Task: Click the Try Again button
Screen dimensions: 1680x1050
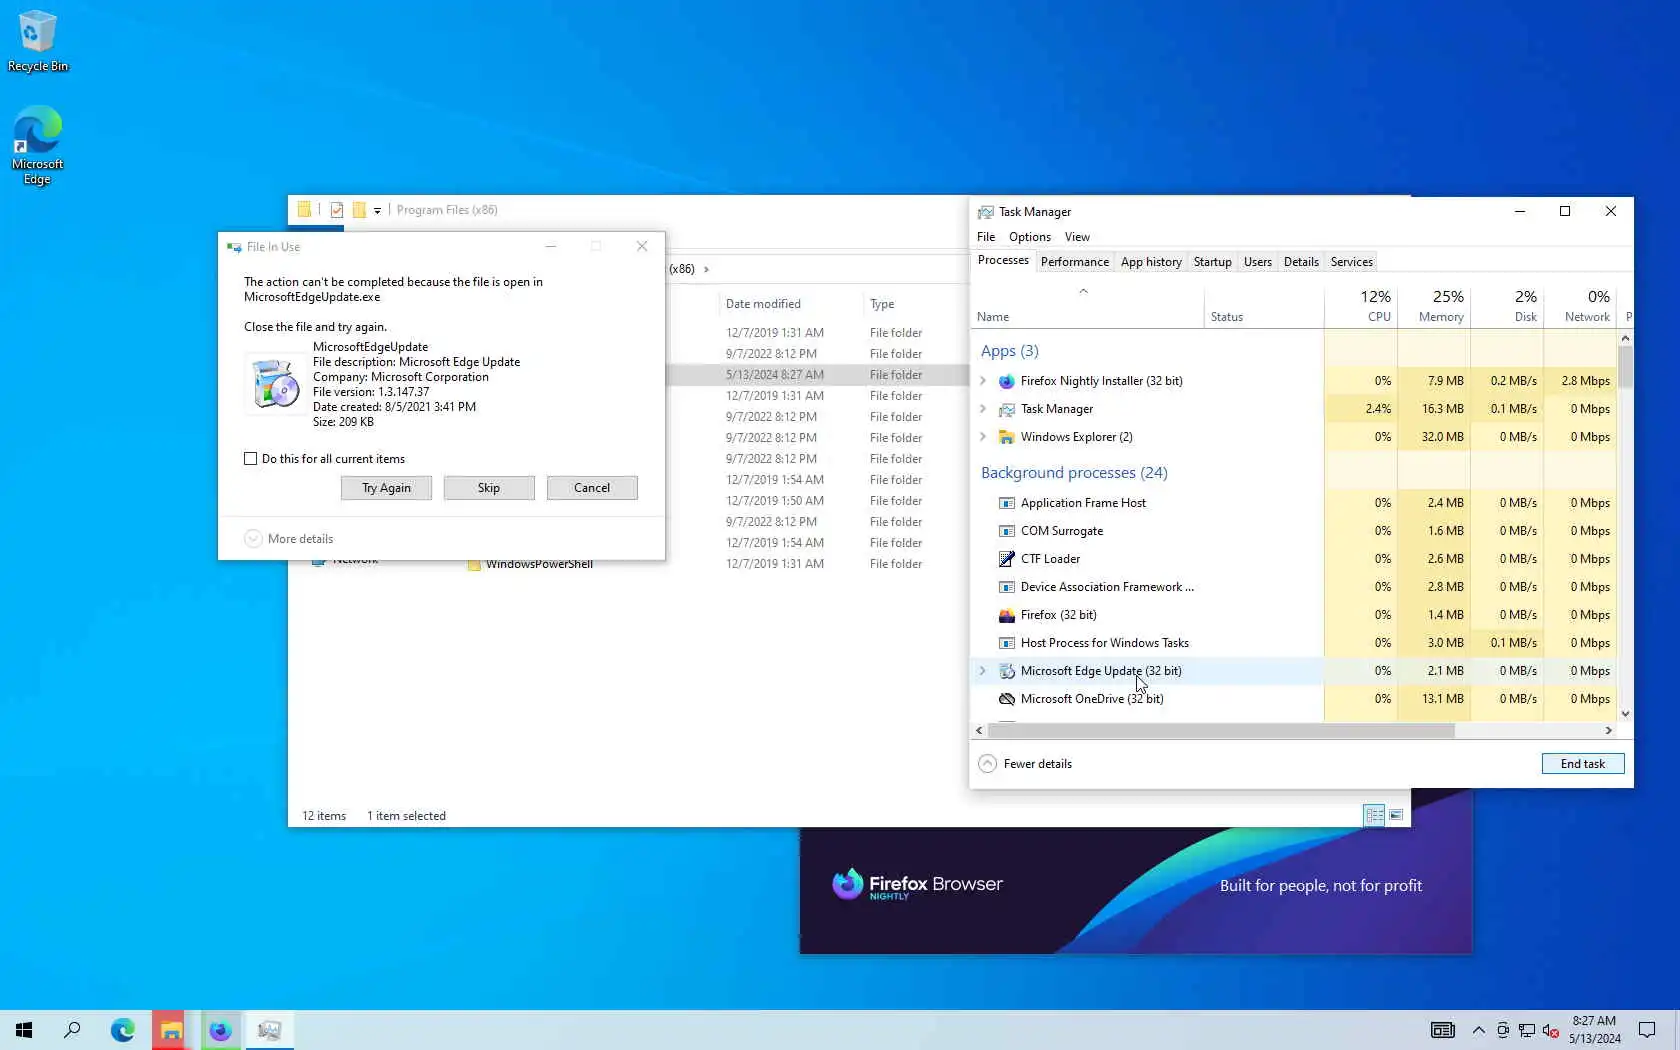Action: [x=386, y=488]
